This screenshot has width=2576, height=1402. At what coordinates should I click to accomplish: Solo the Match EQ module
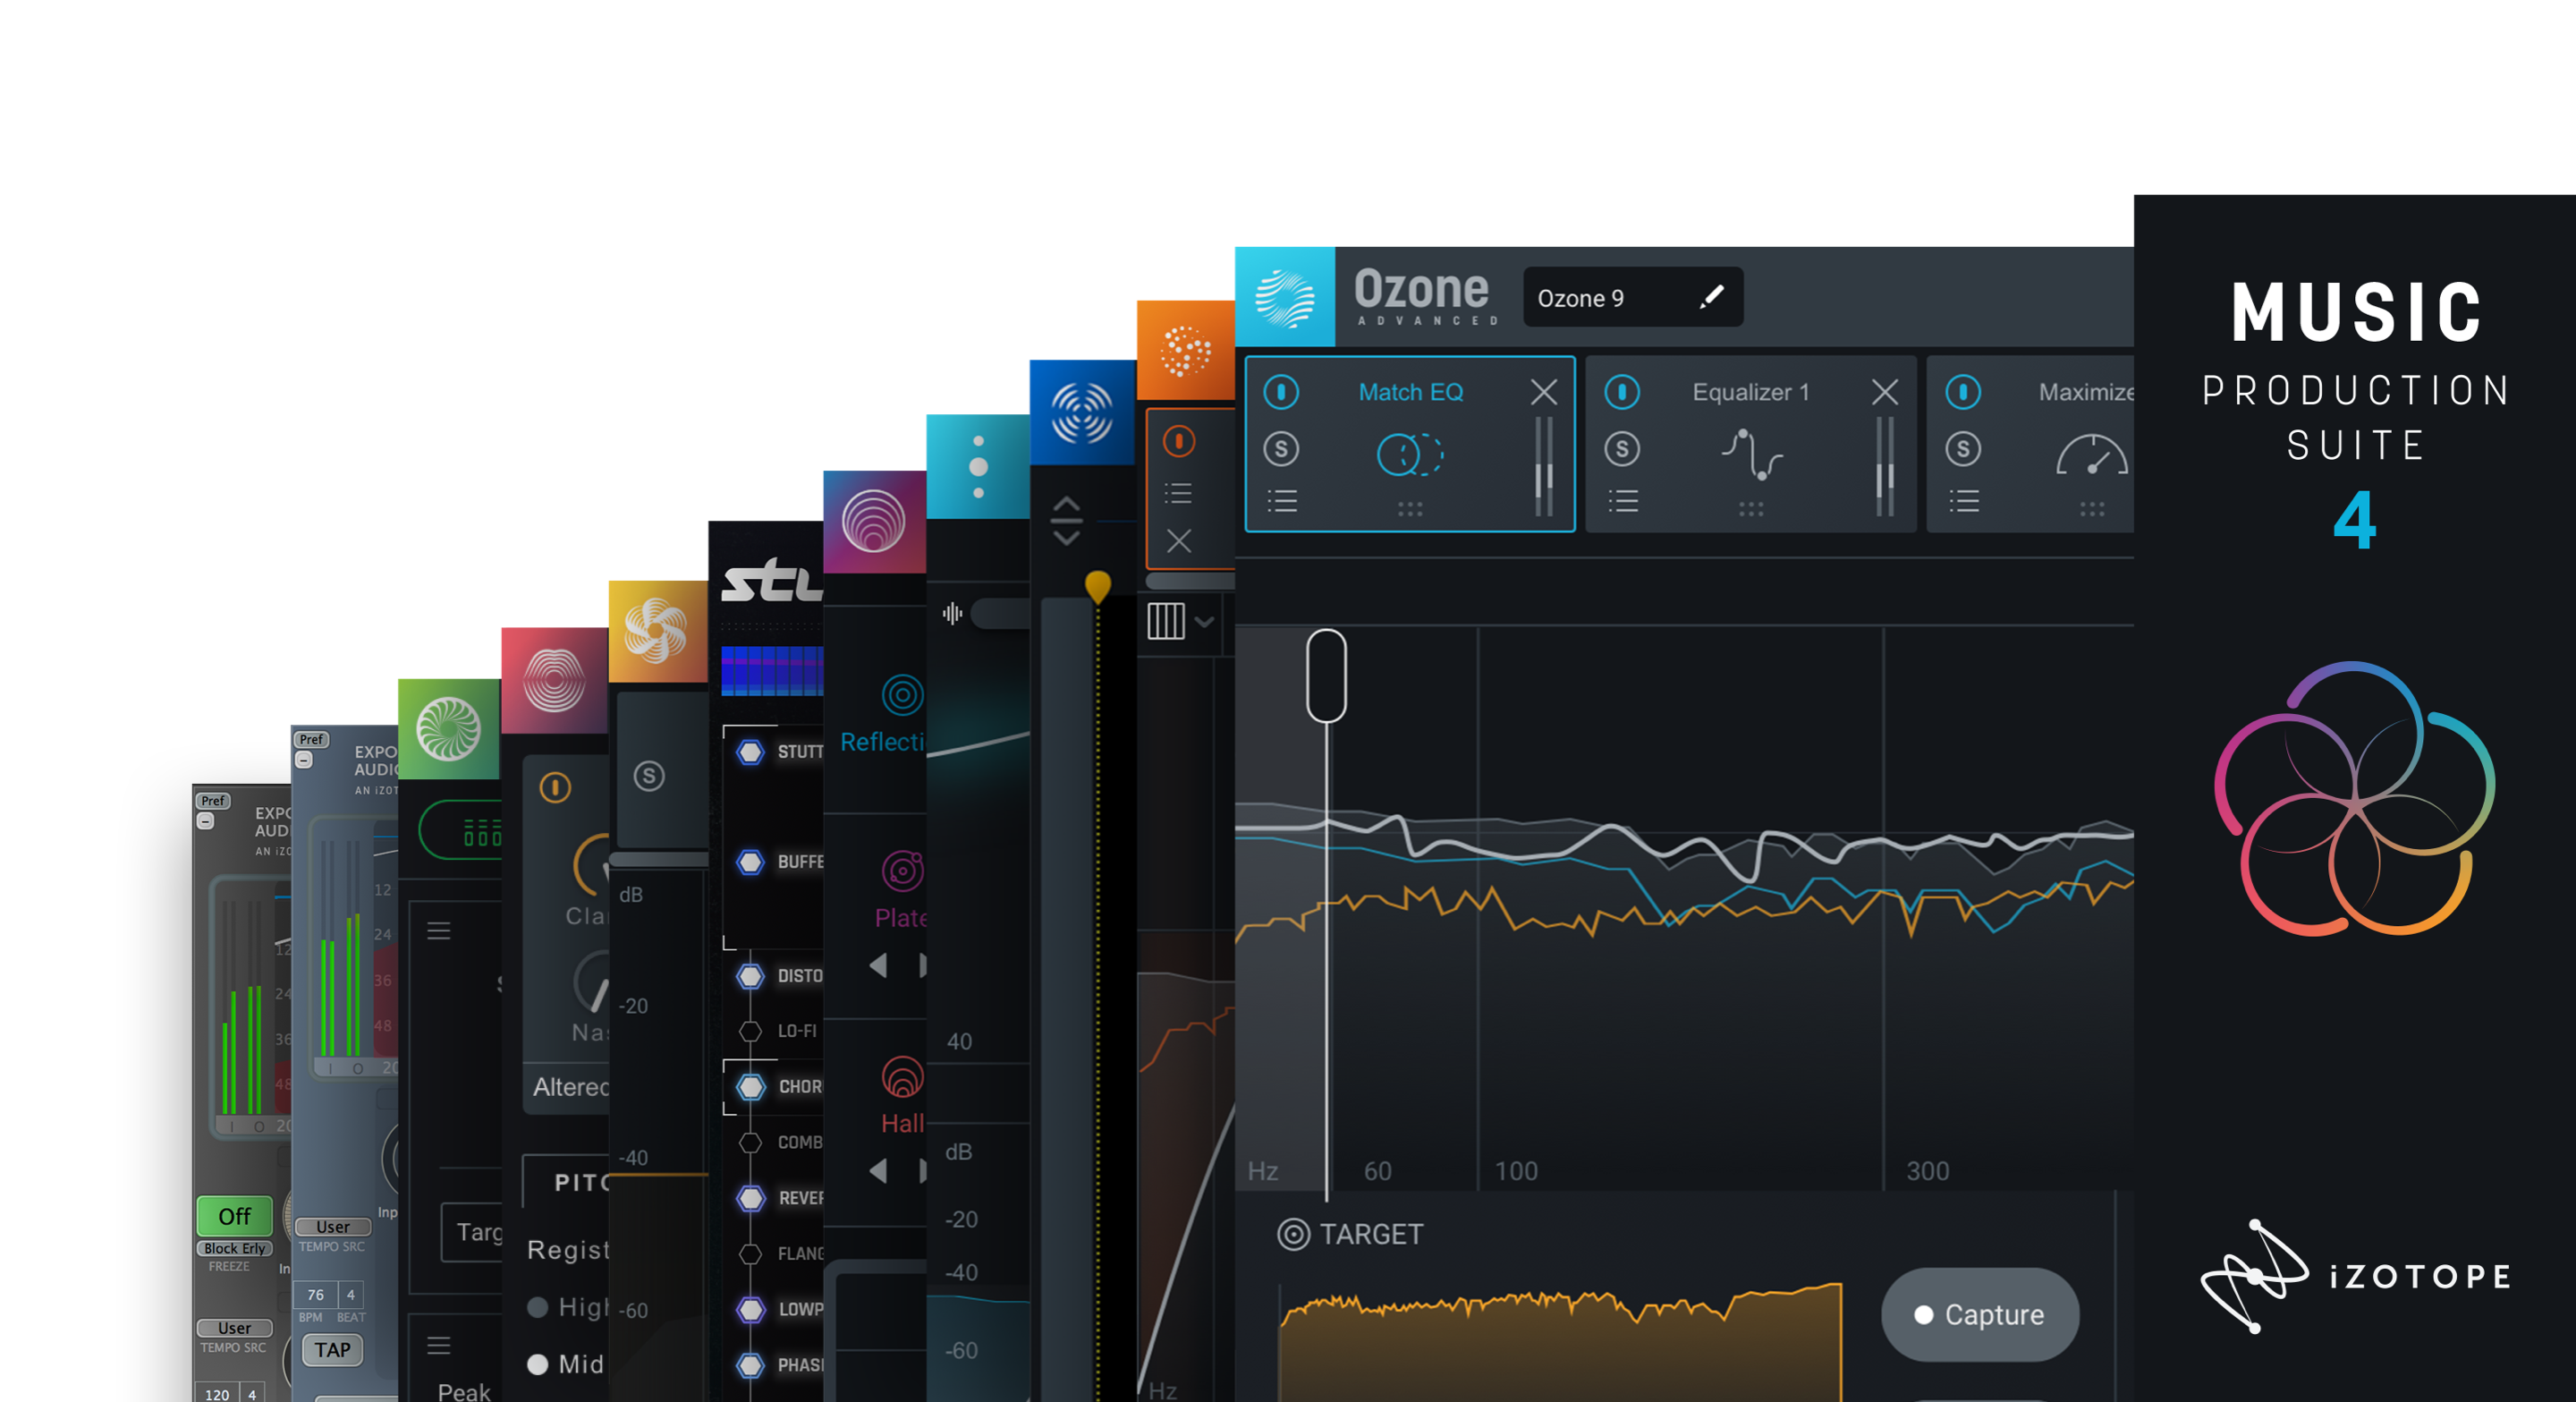1281,449
